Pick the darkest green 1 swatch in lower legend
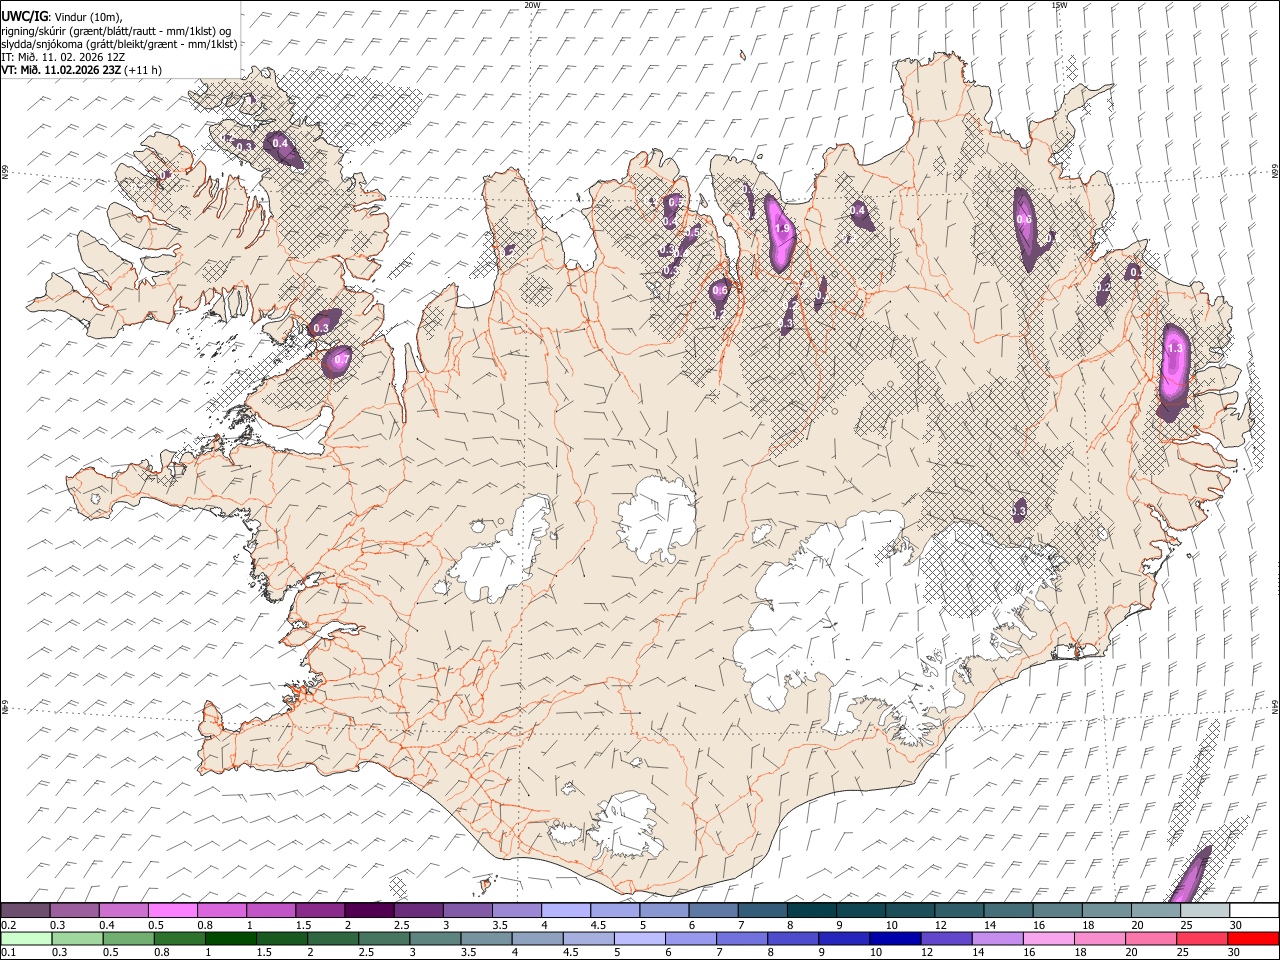 pos(231,939)
